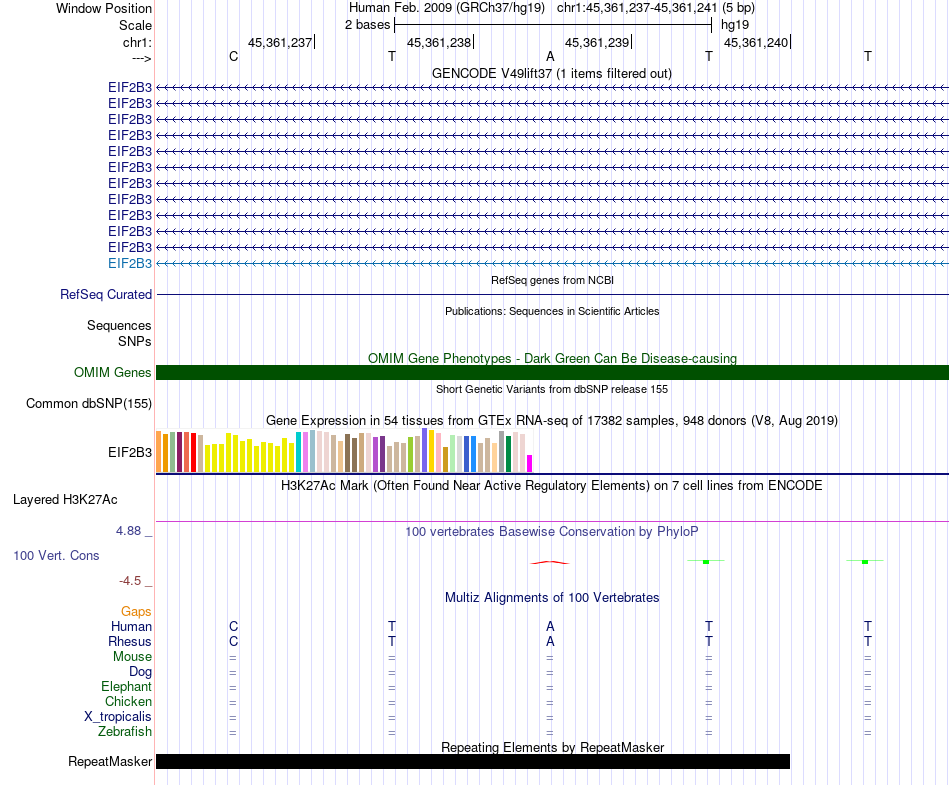Click the light-blue EIF2B3 transcript label

click(130, 263)
